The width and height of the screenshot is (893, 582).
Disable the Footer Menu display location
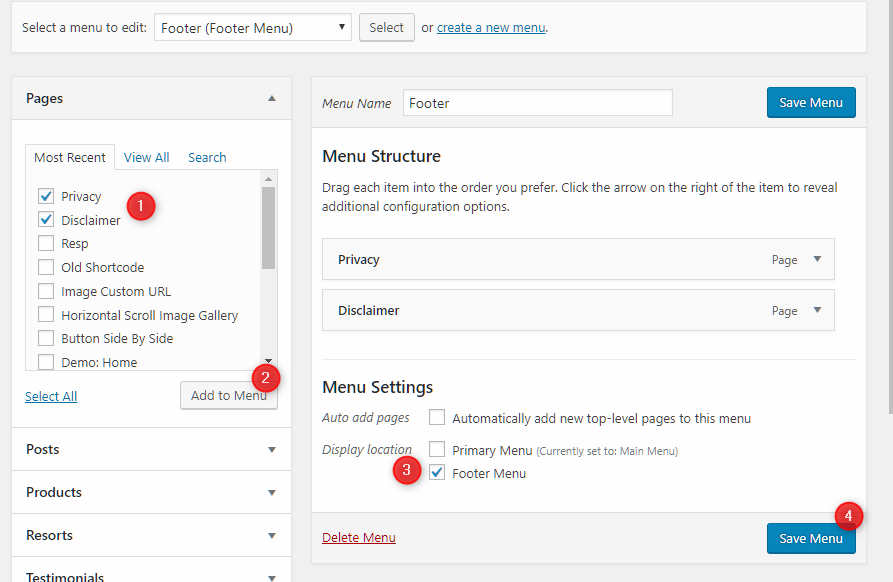coord(437,473)
